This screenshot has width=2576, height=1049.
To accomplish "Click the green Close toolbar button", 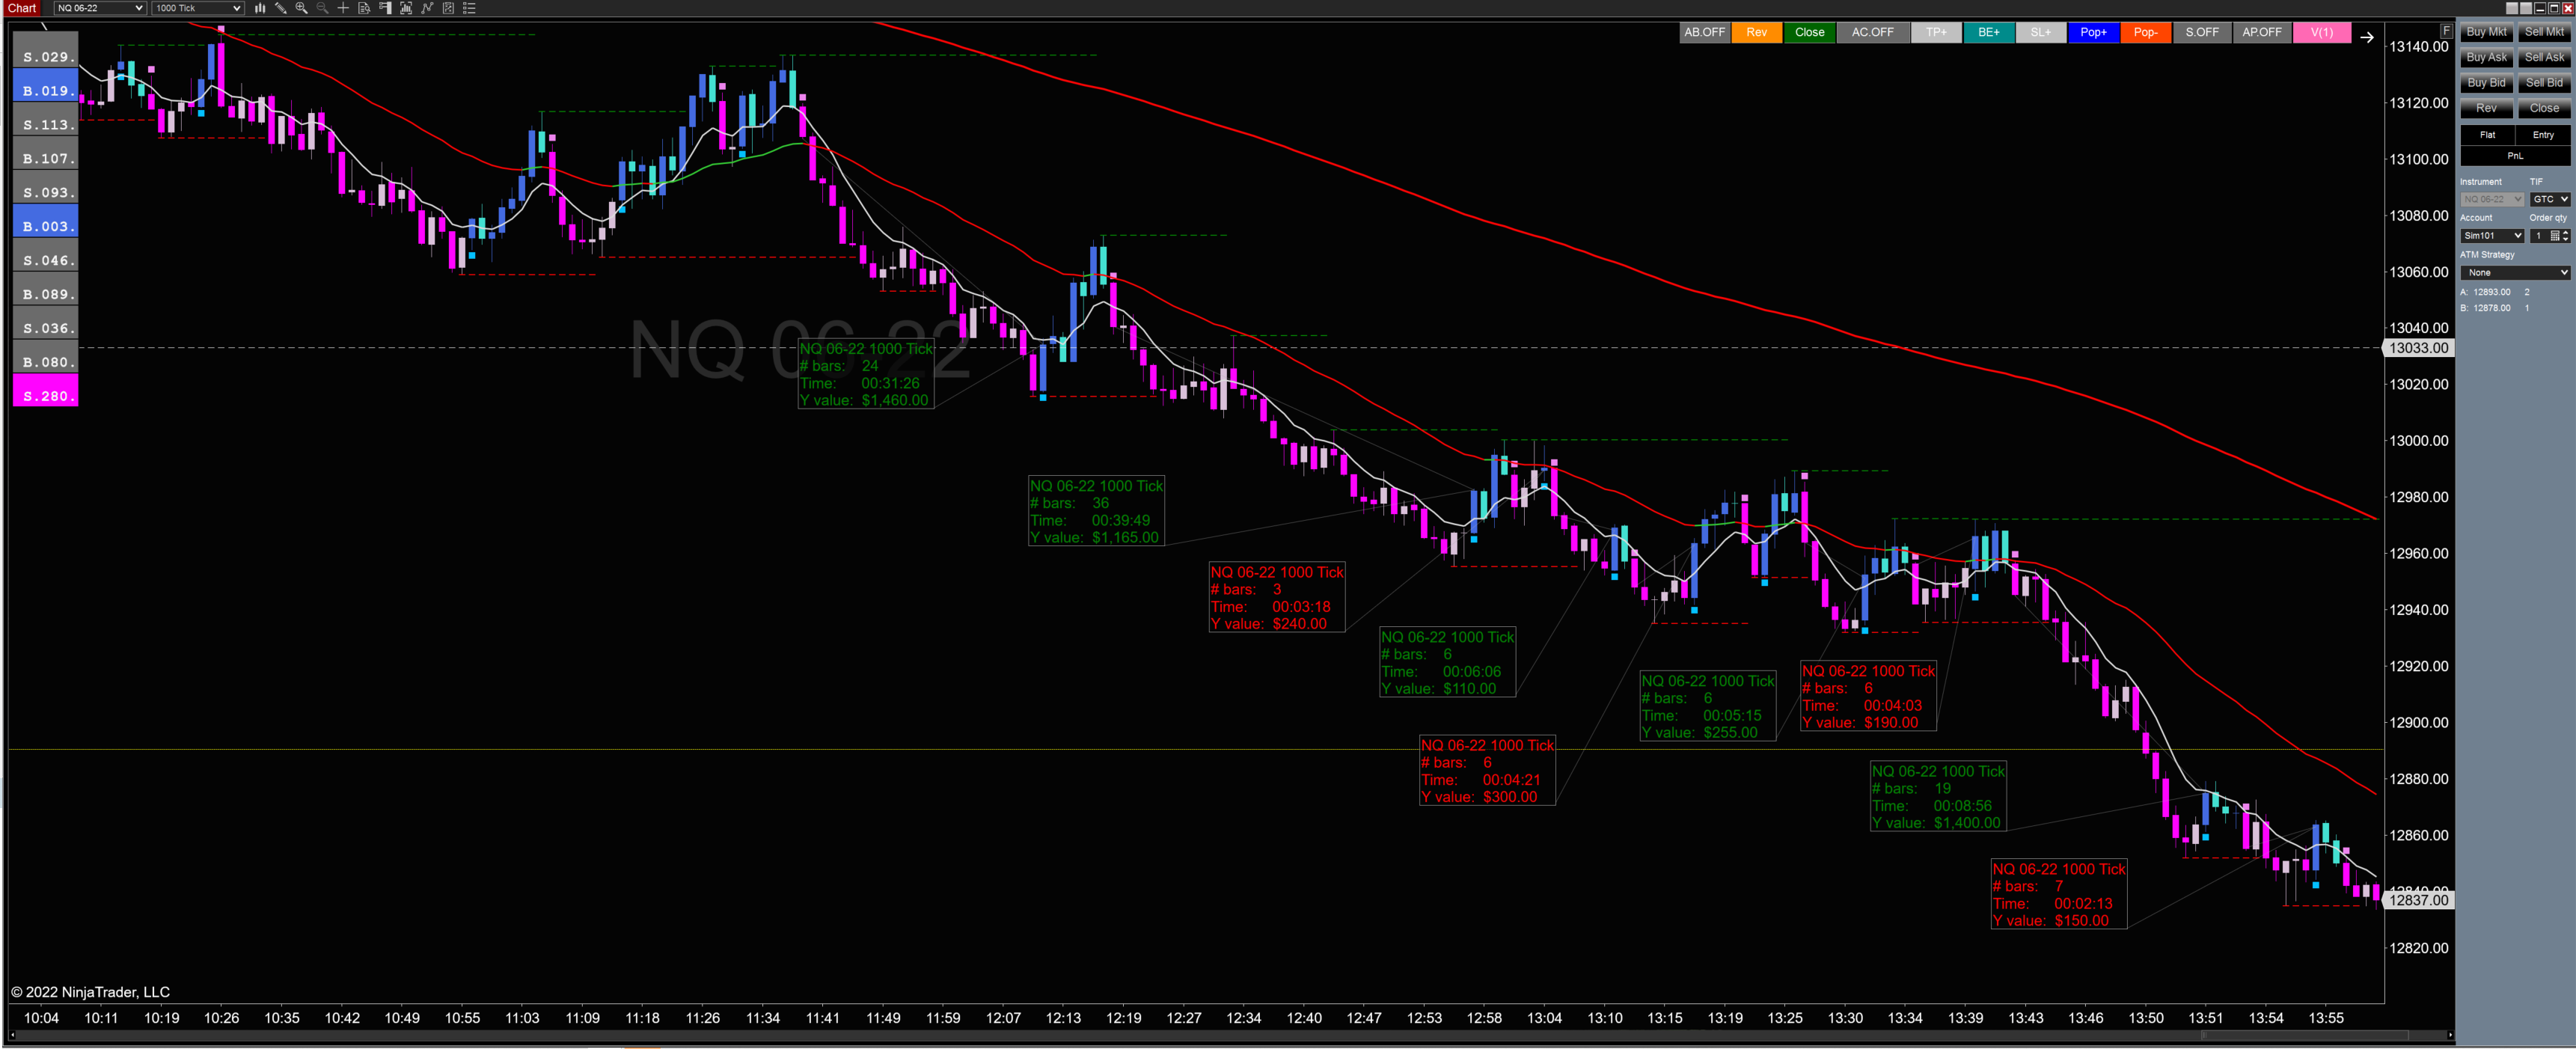I will (x=1809, y=32).
